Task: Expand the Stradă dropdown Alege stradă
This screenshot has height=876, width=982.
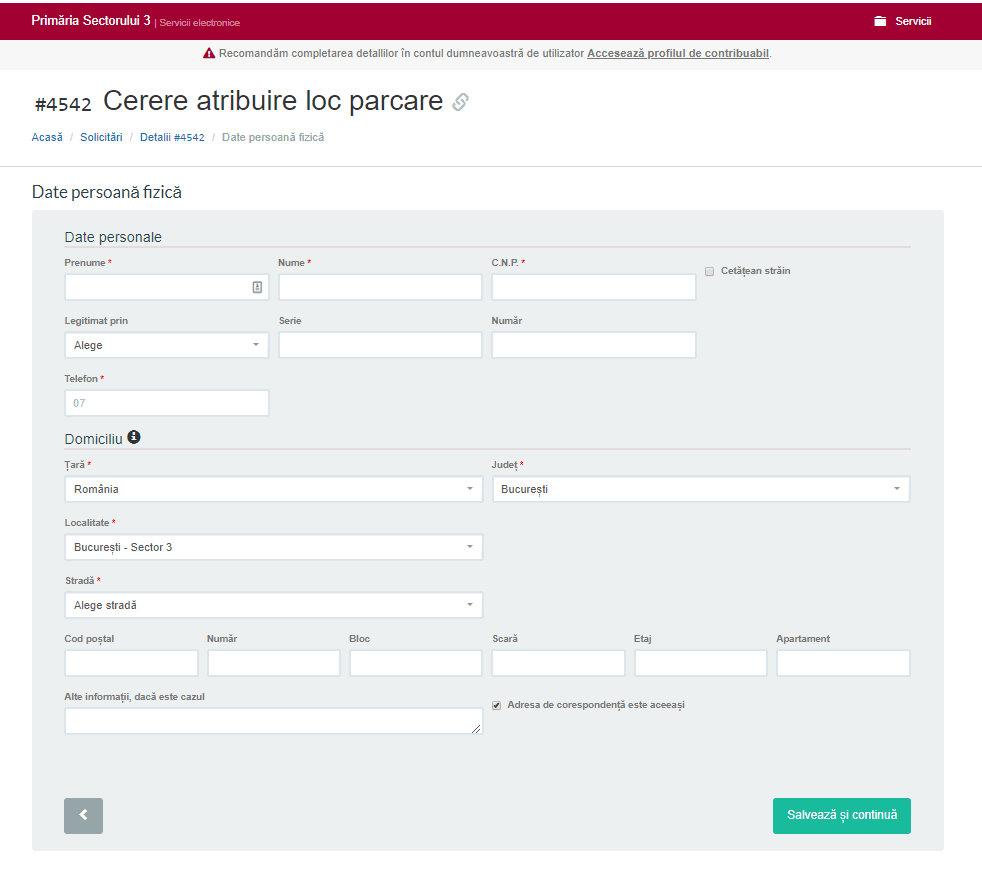Action: (273, 605)
